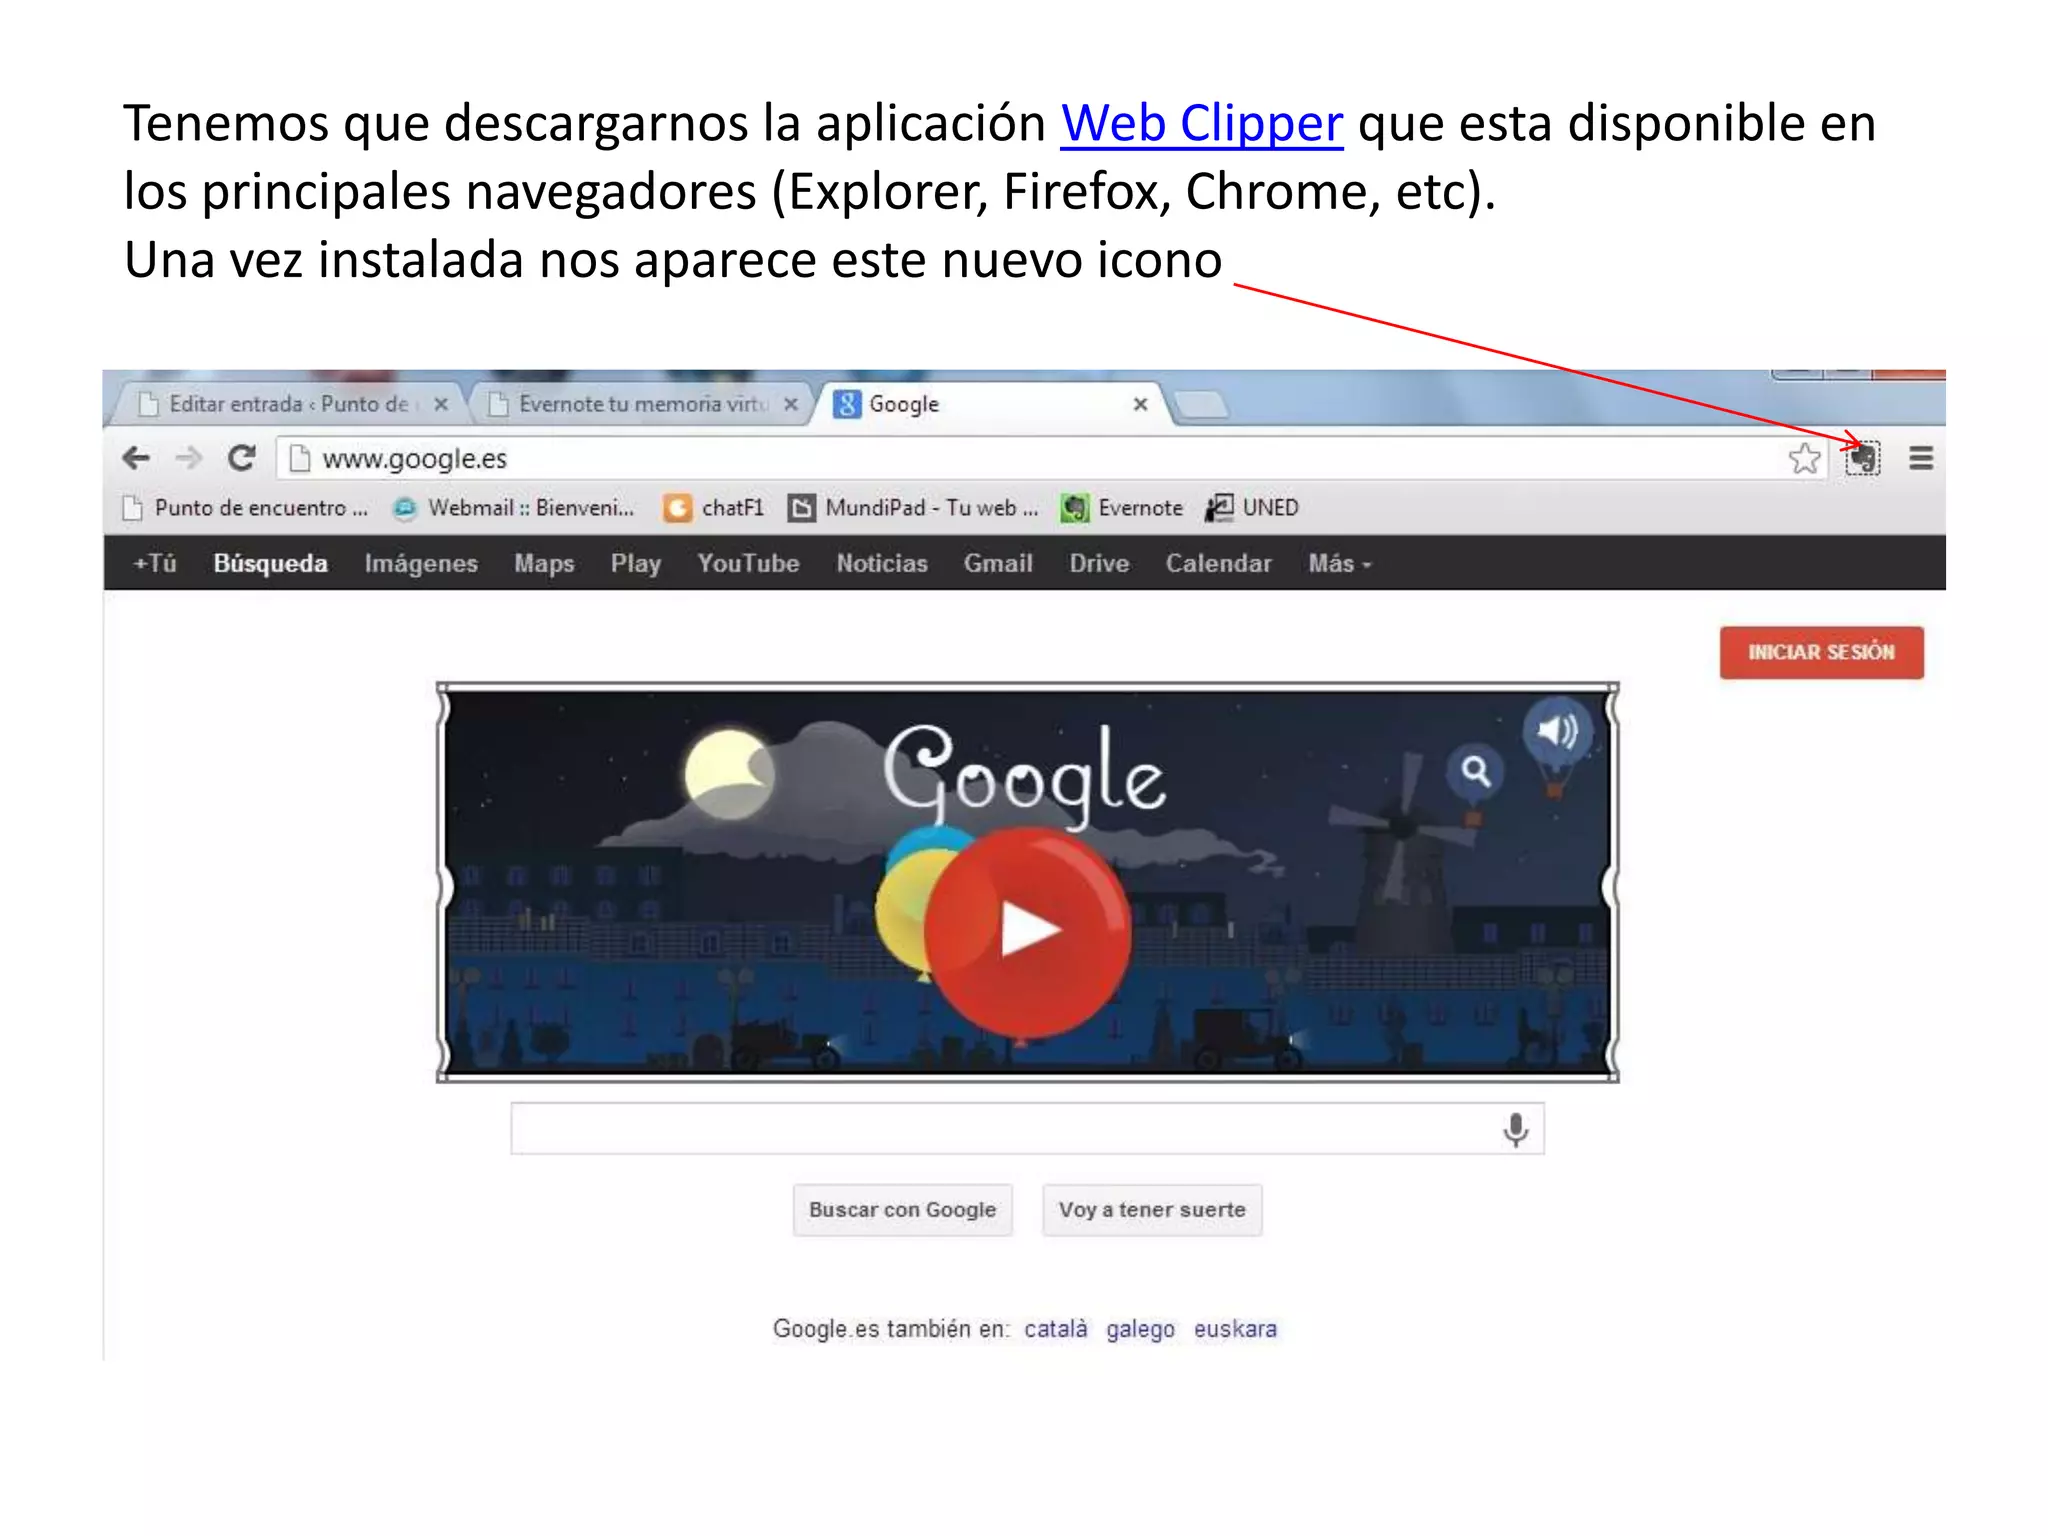The width and height of the screenshot is (2048, 1536).
Task: Reload the page with refresh icon
Action: [241, 459]
